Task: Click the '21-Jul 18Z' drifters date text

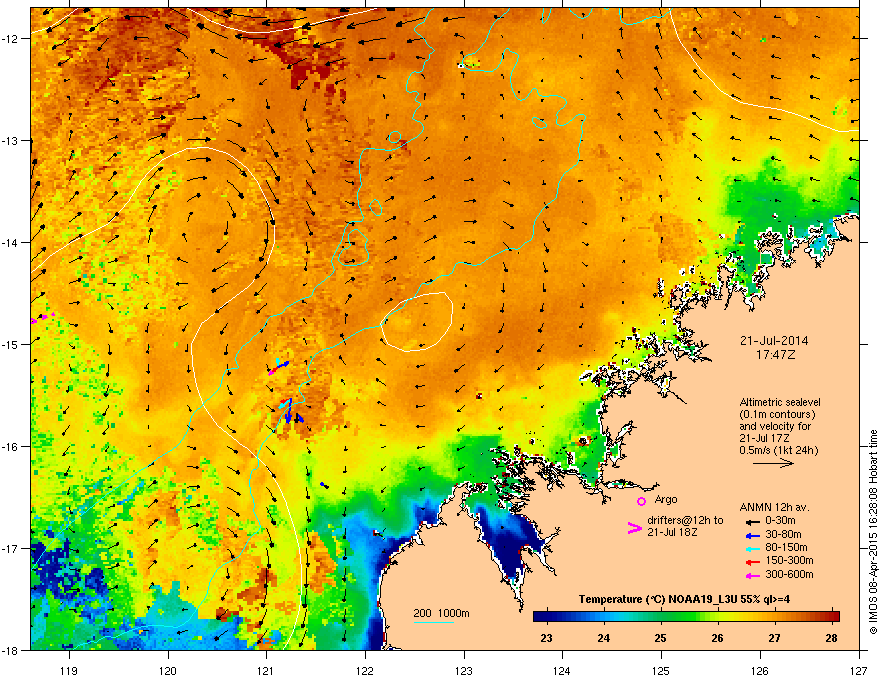Action: [x=672, y=532]
